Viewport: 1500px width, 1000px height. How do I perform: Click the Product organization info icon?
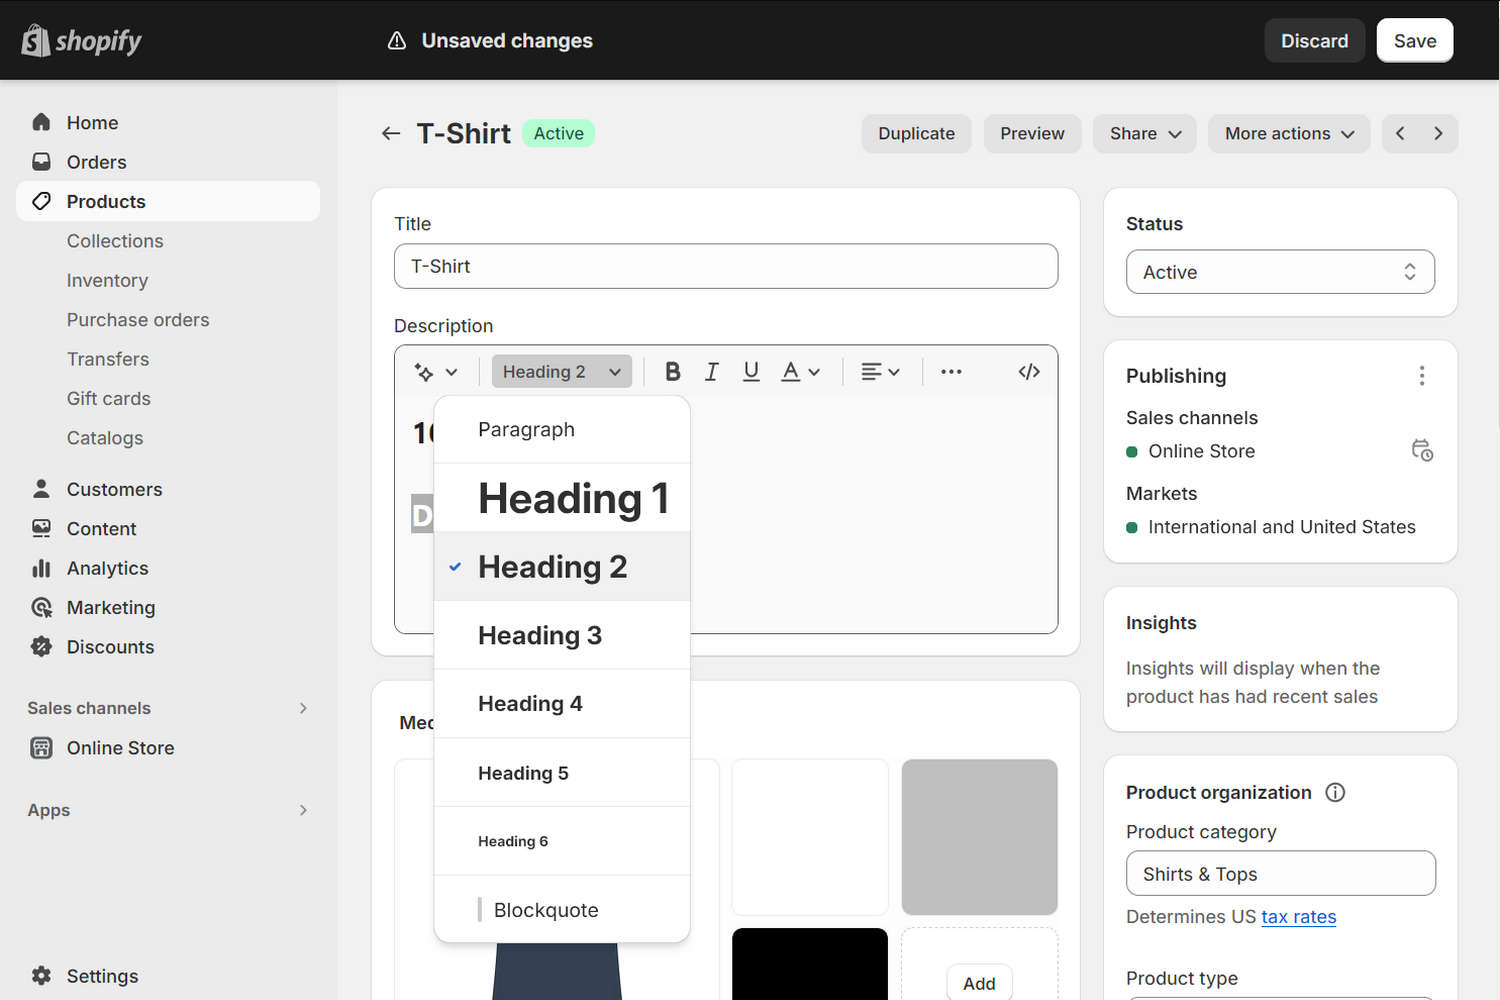click(x=1335, y=792)
